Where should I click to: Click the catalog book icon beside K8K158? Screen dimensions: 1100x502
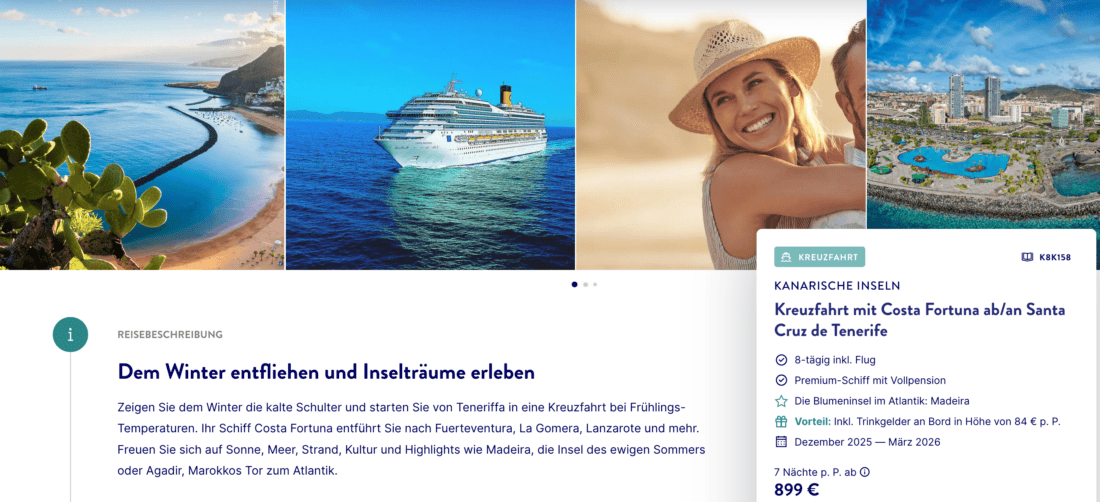[x=1027, y=257]
